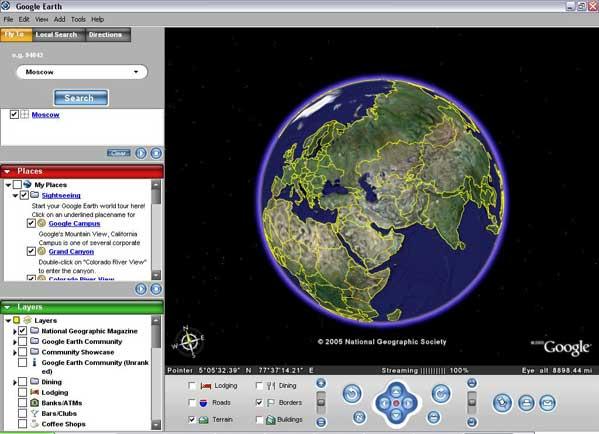599x434 pixels.
Task: Click the Coffee Shops layer icon
Action: [34, 424]
